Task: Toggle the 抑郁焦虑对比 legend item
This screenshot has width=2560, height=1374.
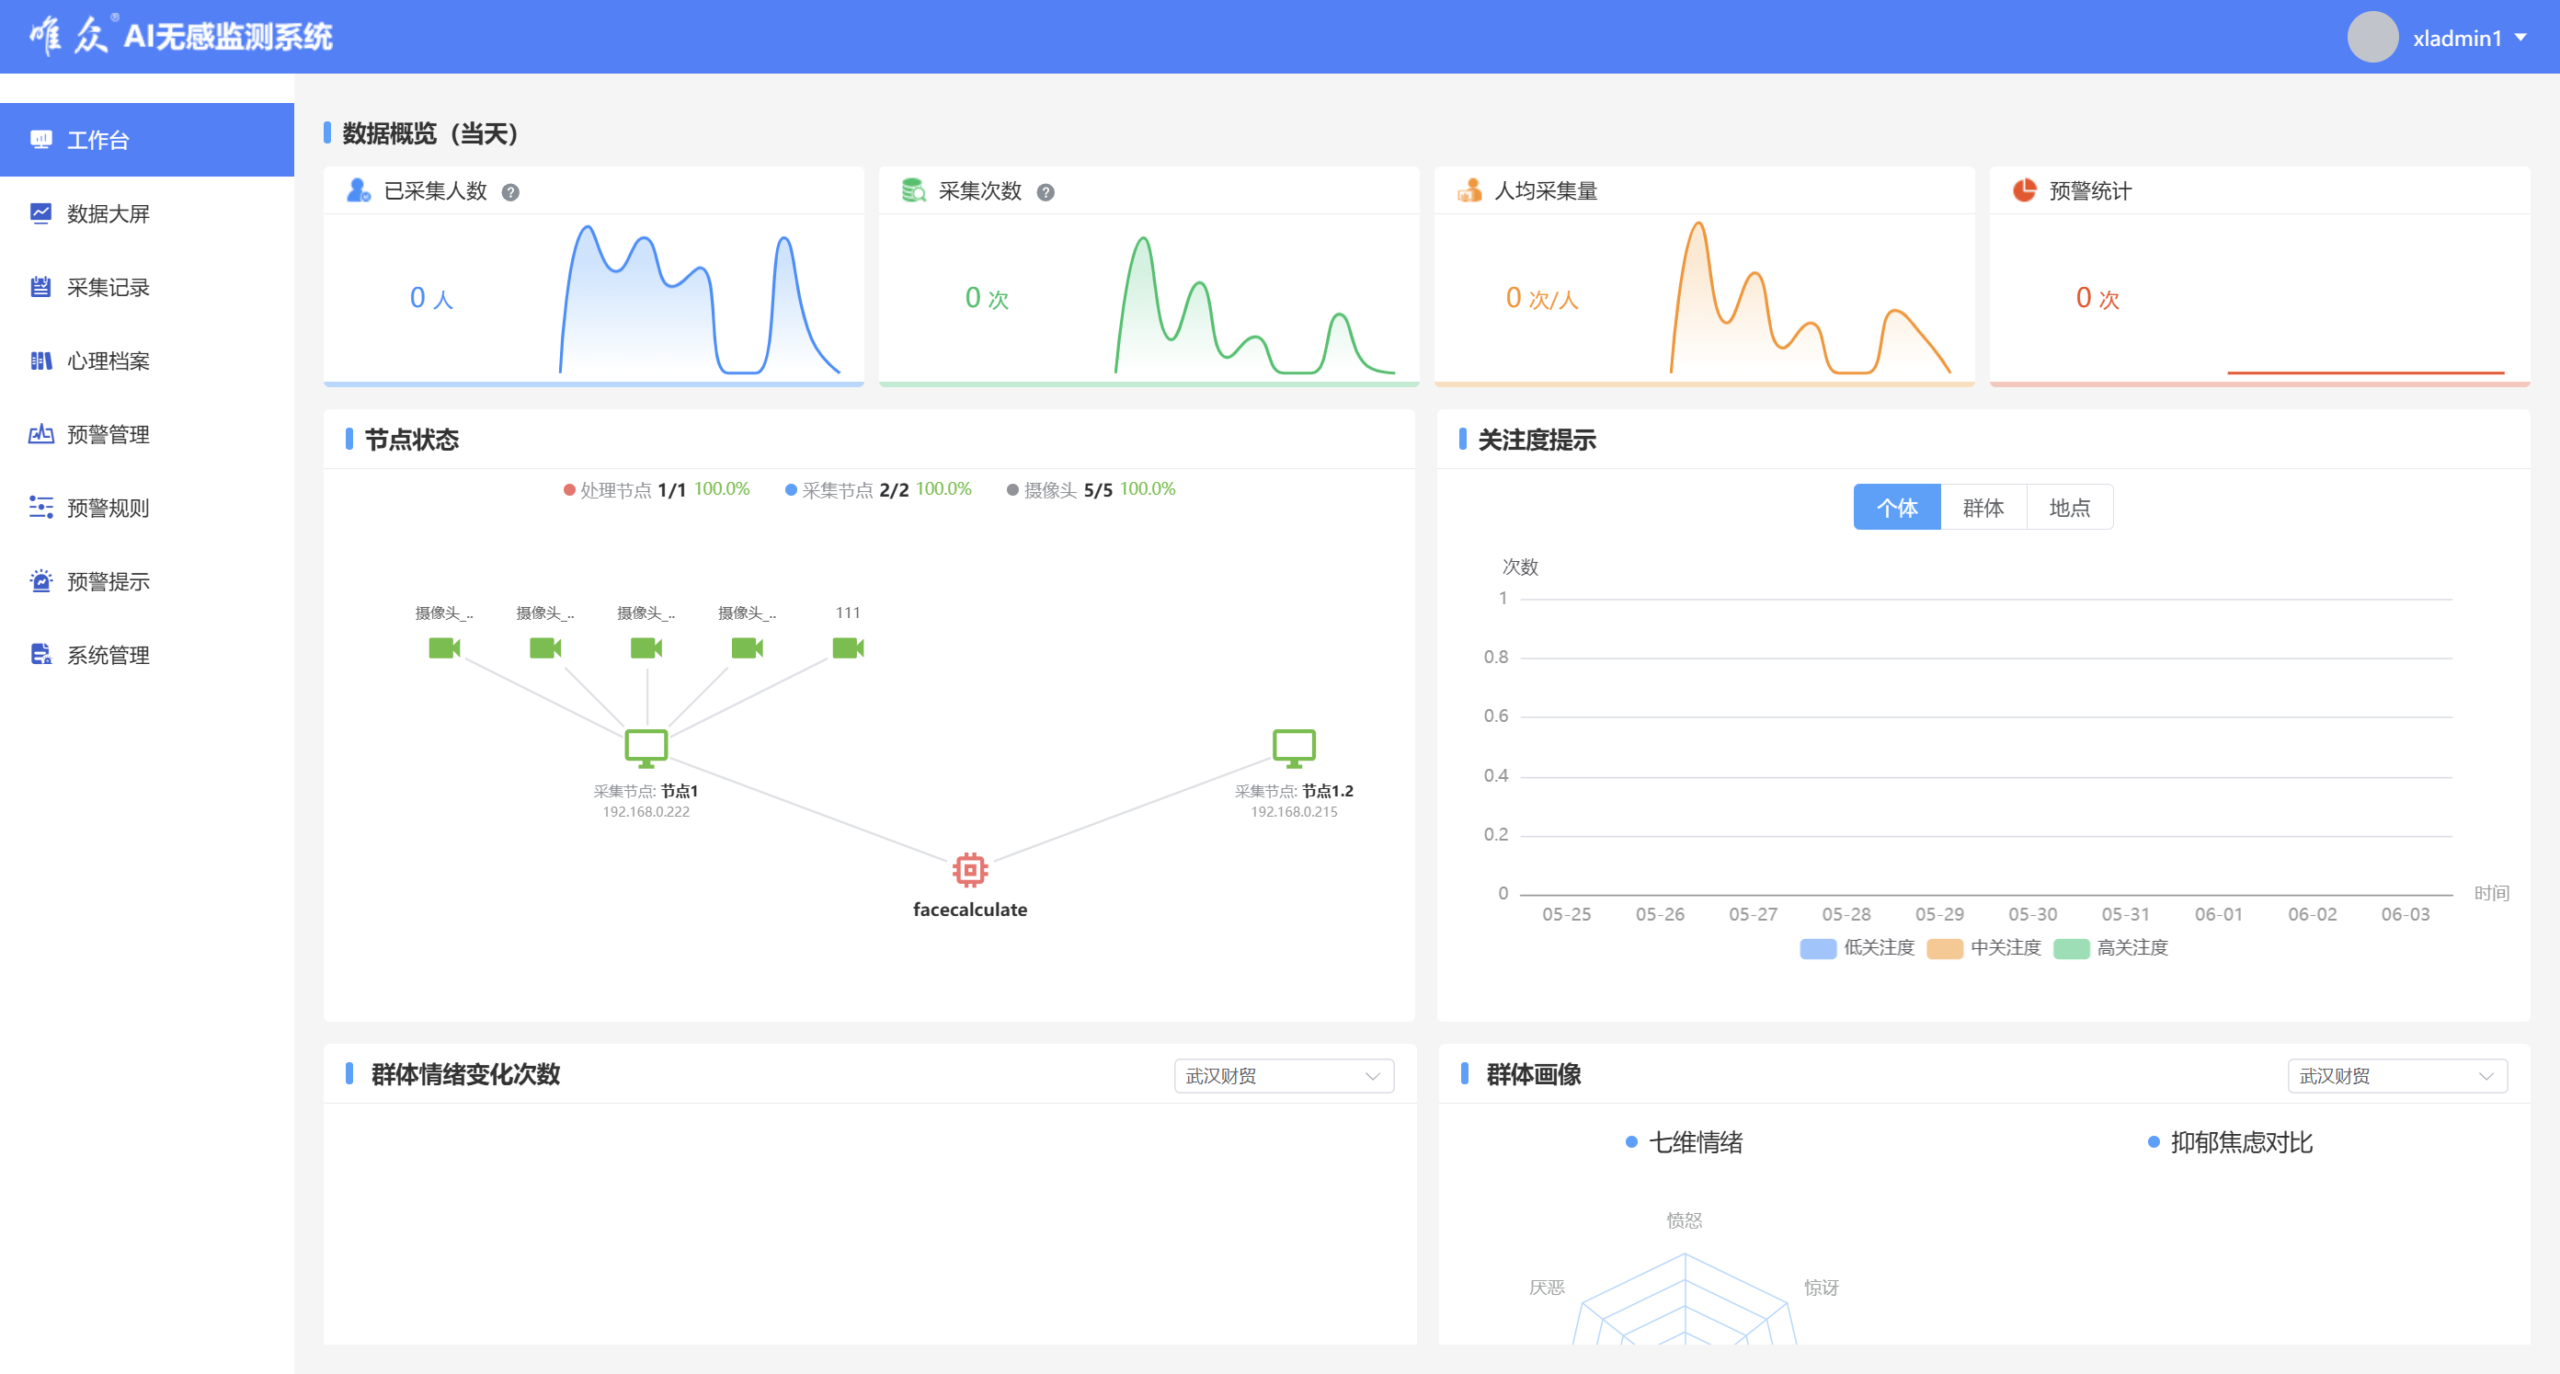Action: [2230, 1142]
